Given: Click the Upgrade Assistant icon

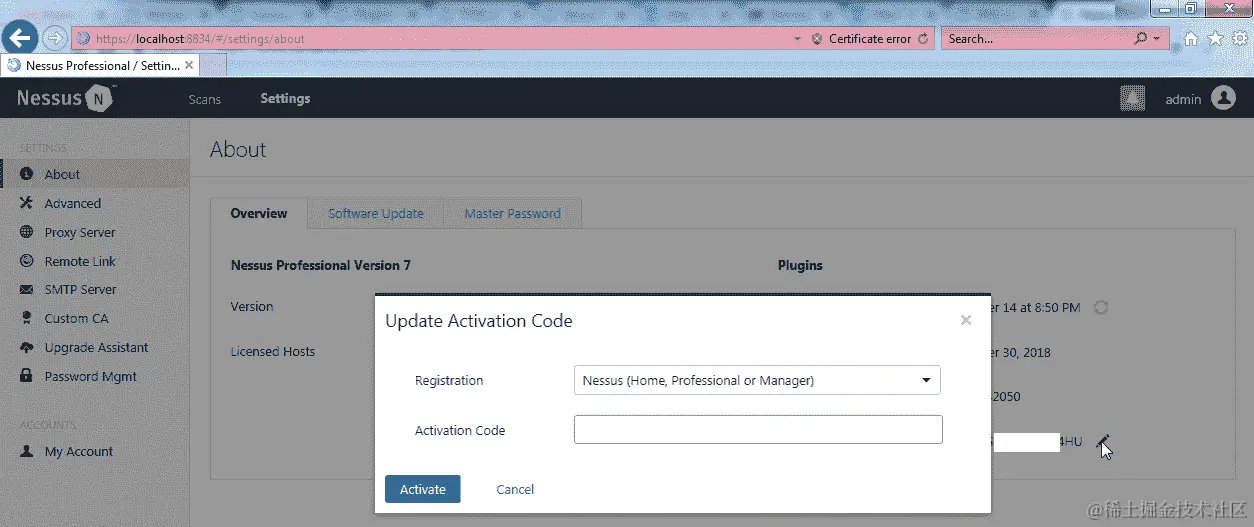Looking at the screenshot, I should click(x=27, y=347).
